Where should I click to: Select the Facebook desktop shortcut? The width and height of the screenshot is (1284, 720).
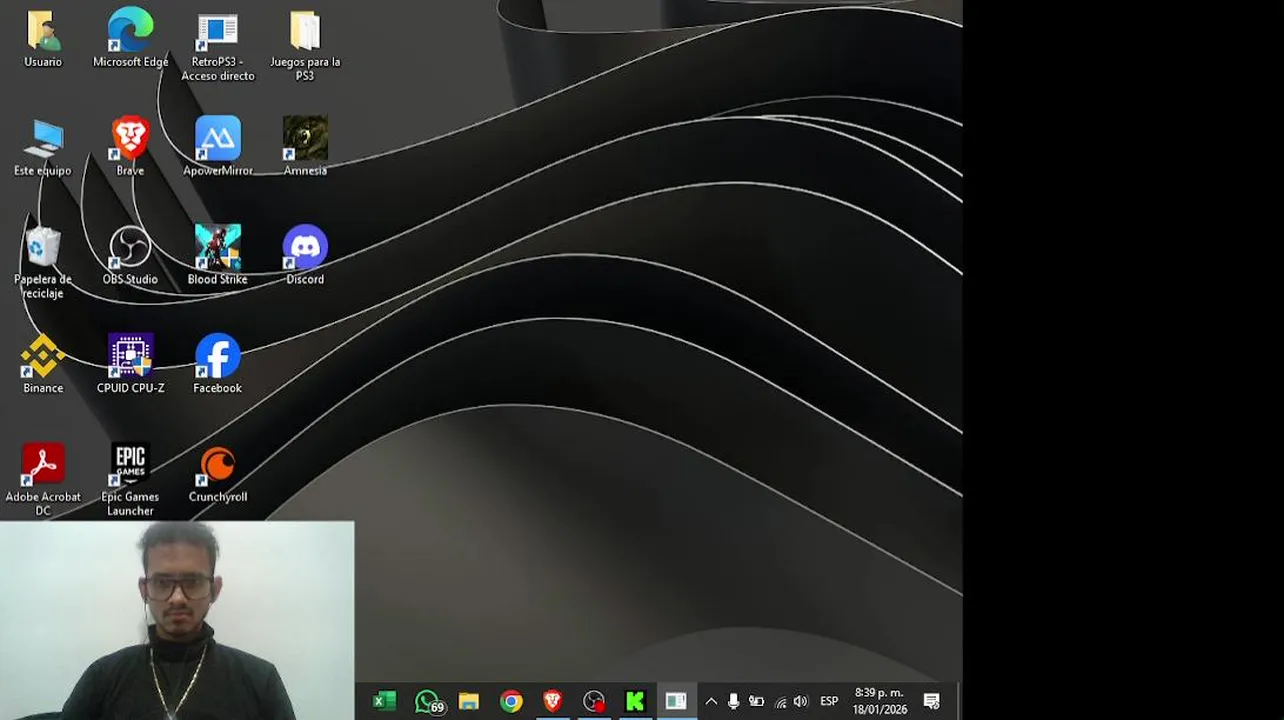tap(217, 357)
